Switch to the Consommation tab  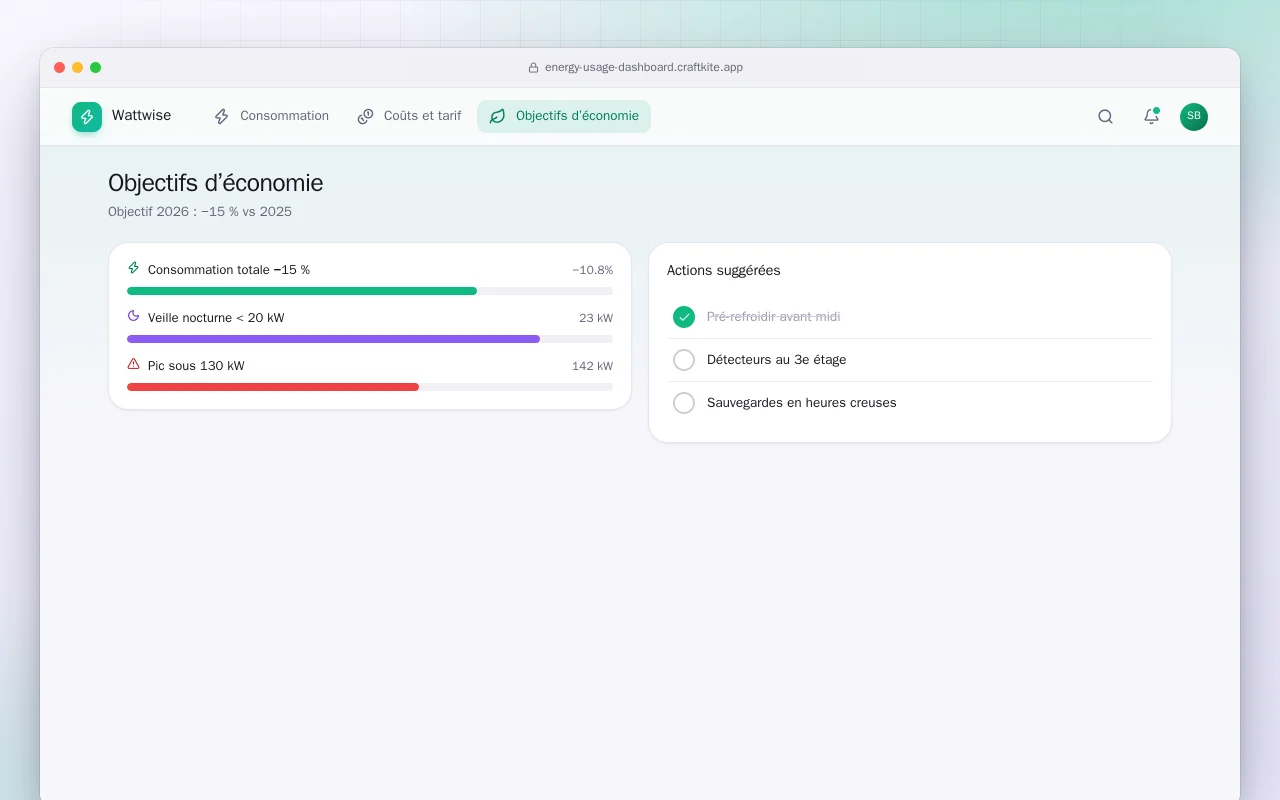coord(271,116)
